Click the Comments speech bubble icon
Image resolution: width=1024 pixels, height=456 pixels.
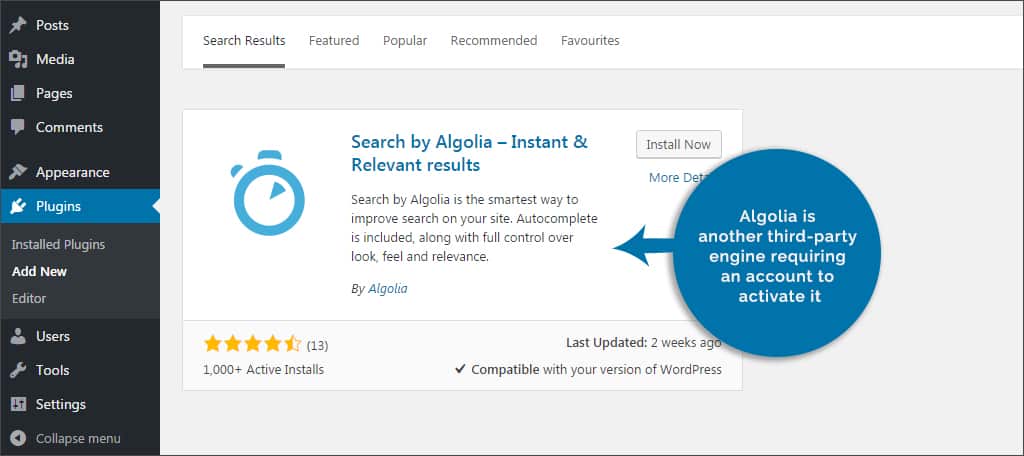click(18, 127)
